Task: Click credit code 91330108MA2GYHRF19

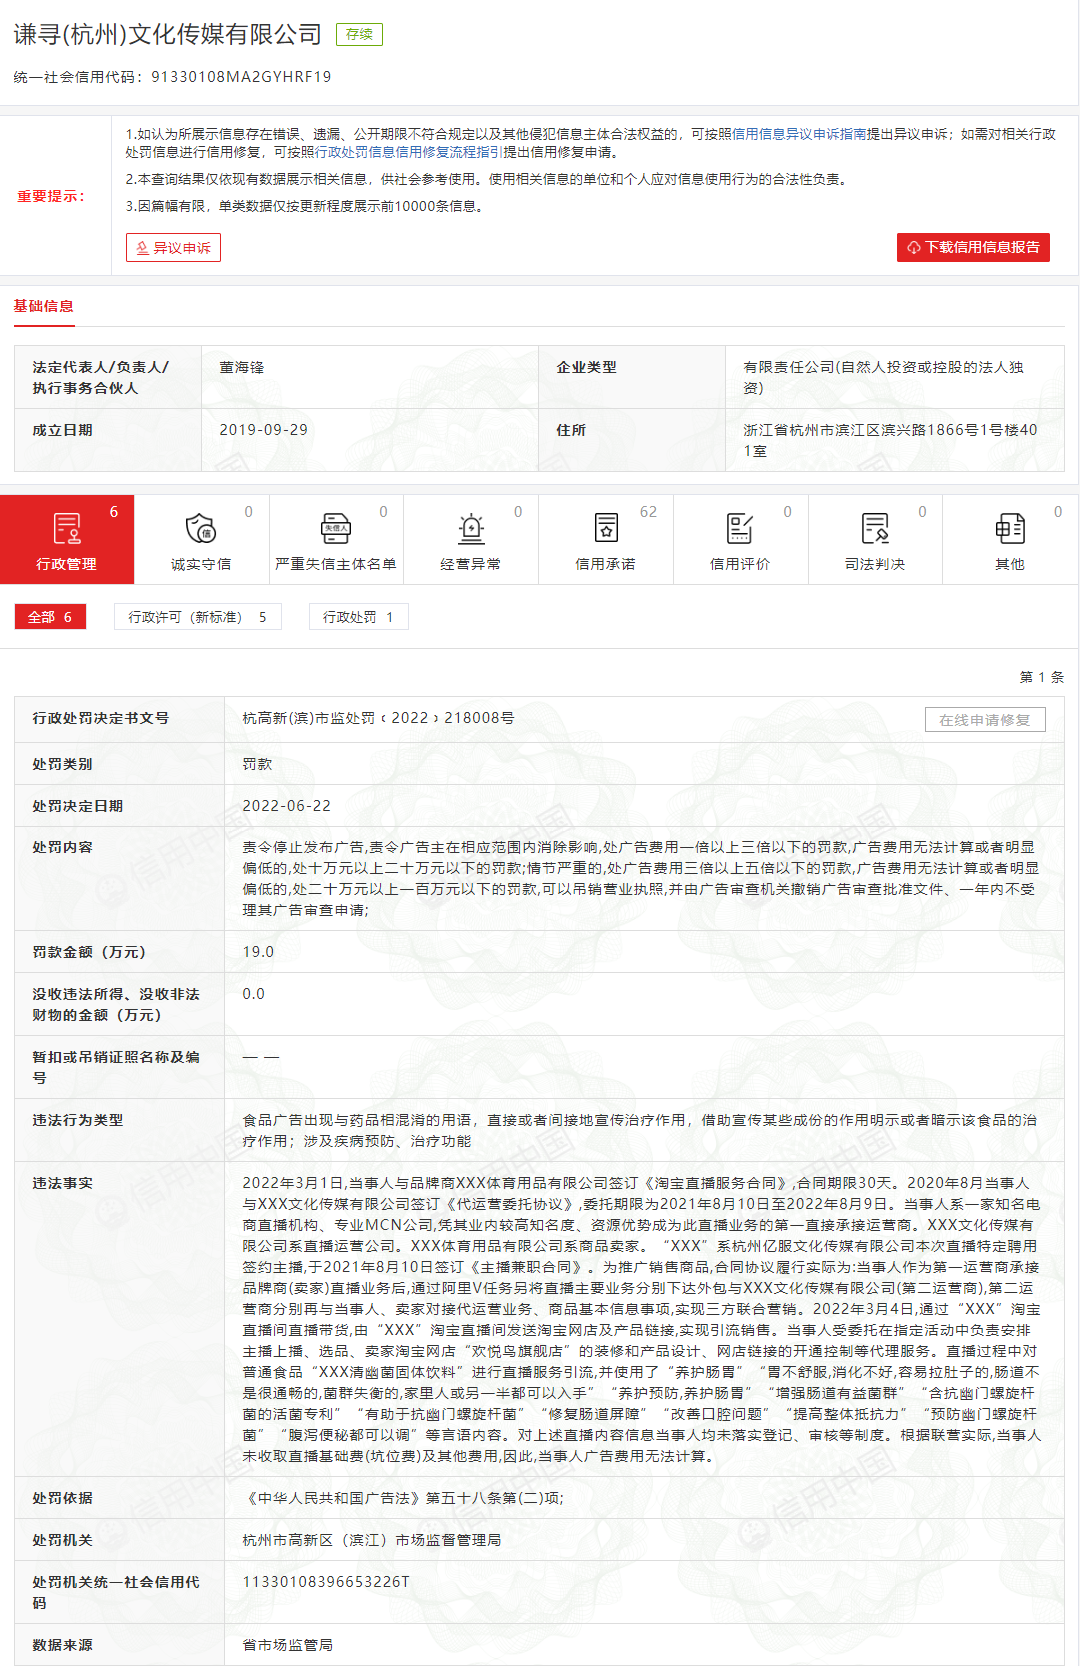Action: pyautogui.click(x=241, y=77)
